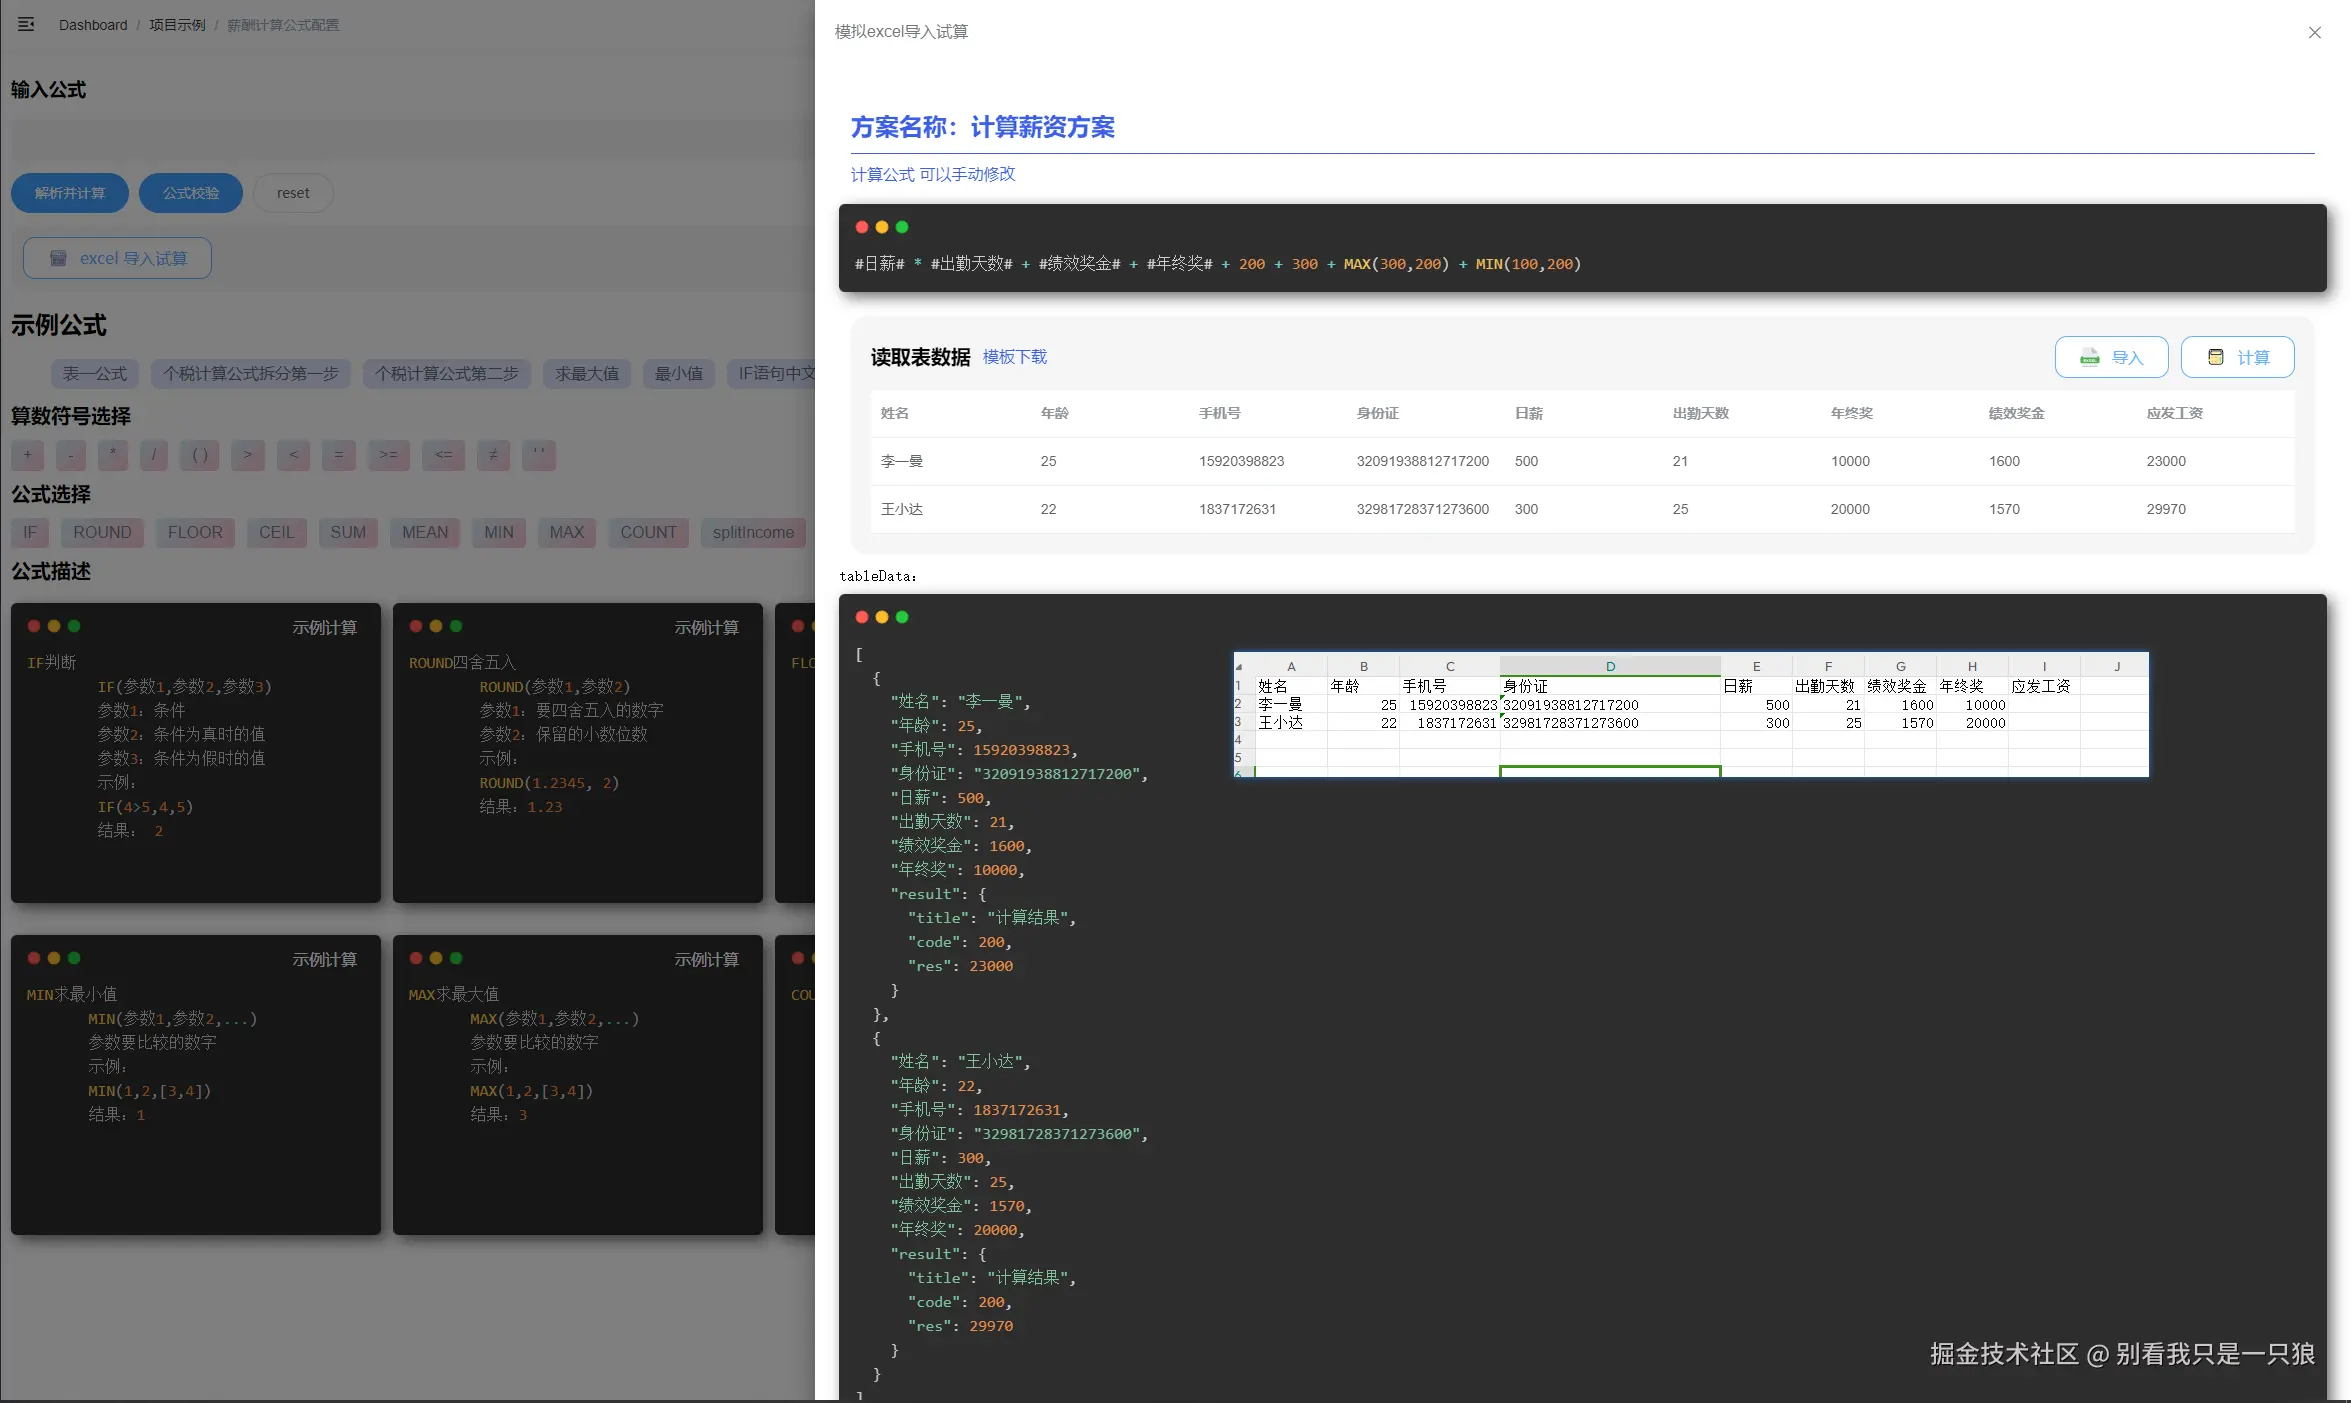Click the 解析并计算 button
2351x1403 pixels.
(x=70, y=193)
